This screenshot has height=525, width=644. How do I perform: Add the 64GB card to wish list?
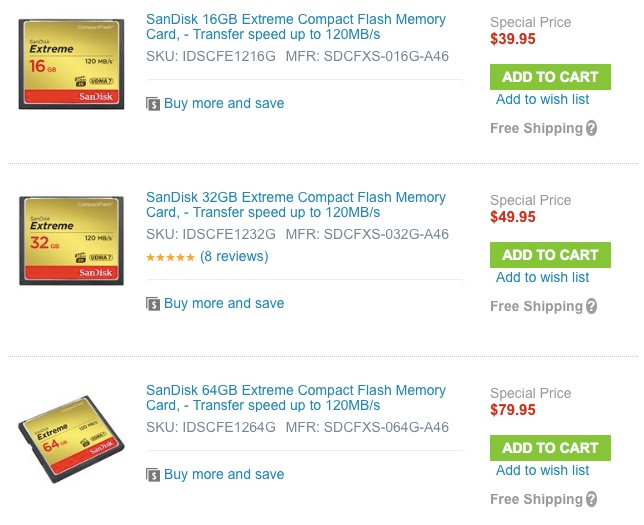pyautogui.click(x=543, y=470)
